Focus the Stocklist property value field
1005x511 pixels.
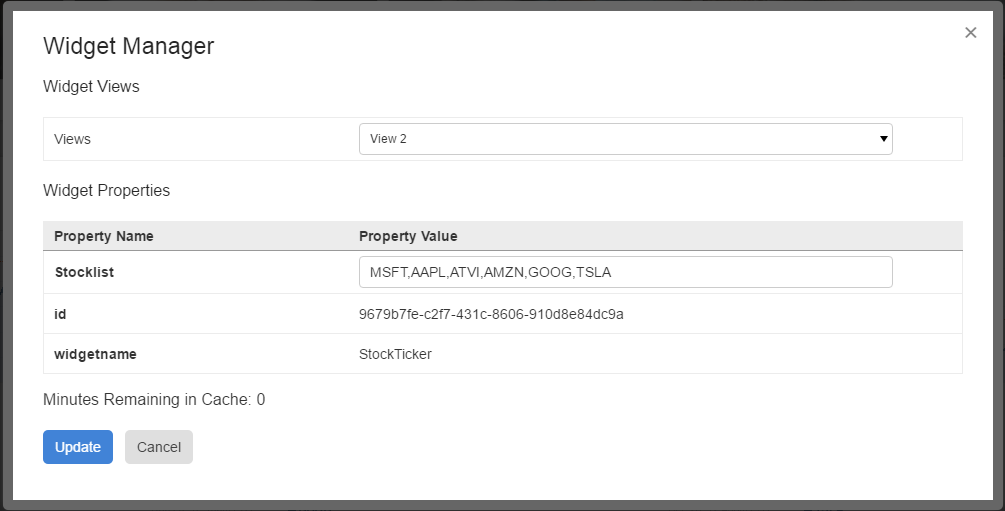tap(624, 272)
